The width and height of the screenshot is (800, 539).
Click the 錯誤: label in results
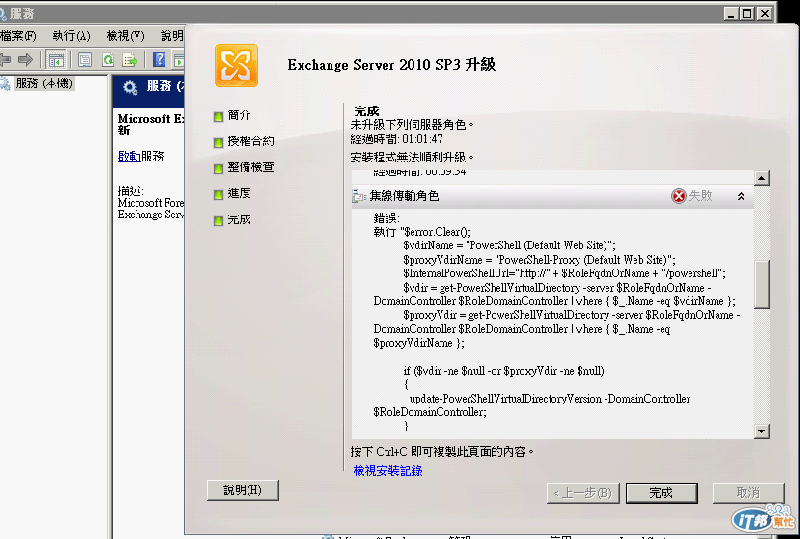(x=386, y=218)
